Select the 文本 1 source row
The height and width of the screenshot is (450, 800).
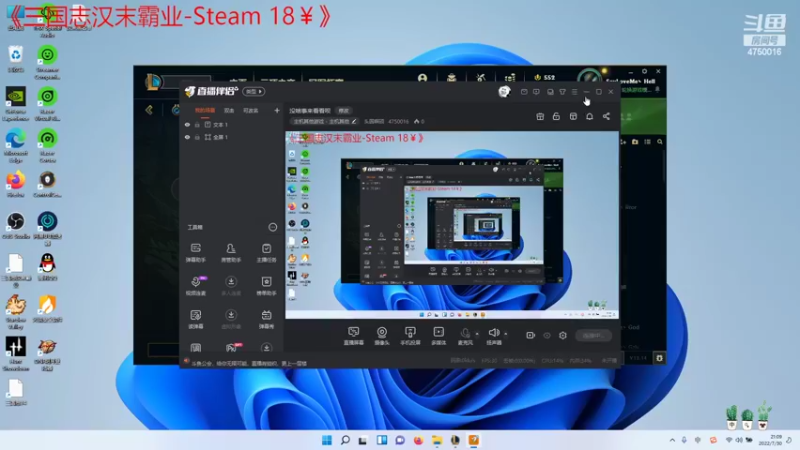[x=231, y=124]
